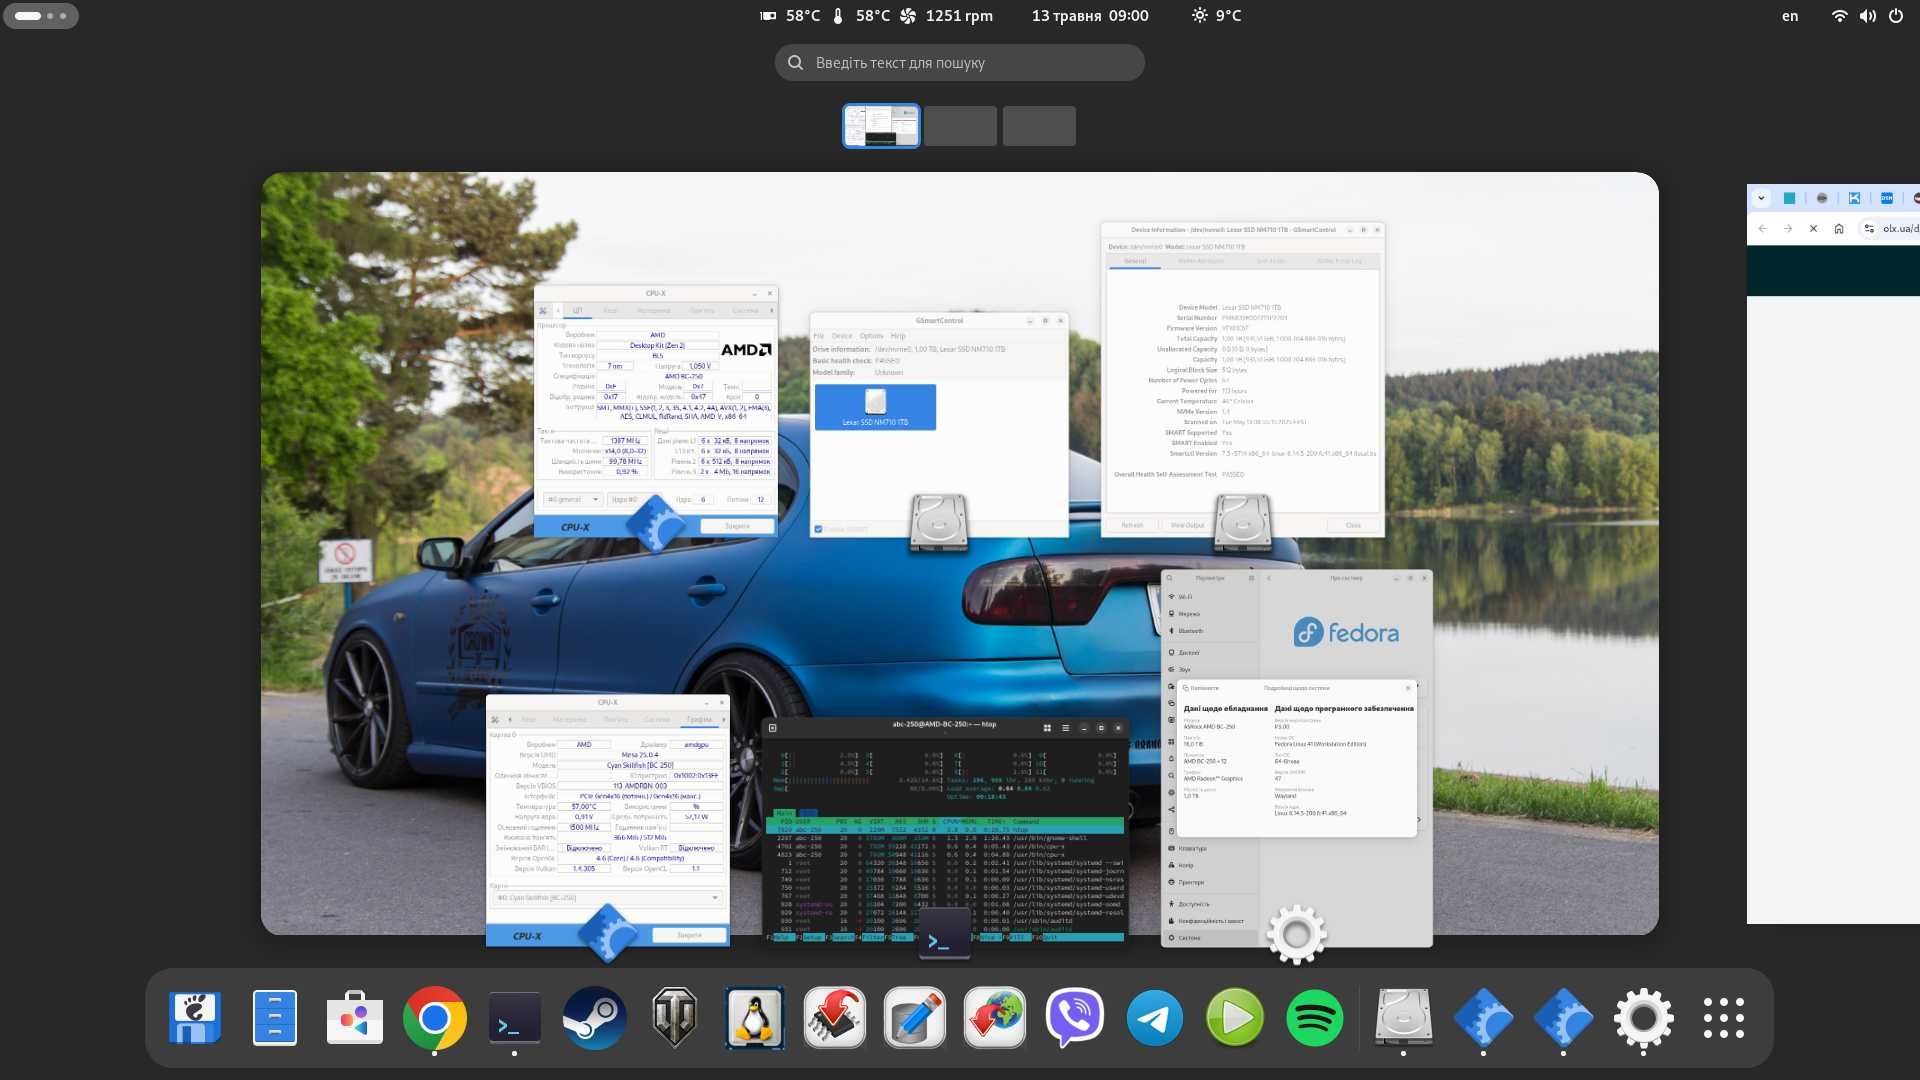Open CPU-X dock icon beside the Settings gear
This screenshot has height=1080, width=1920.
1563,1018
